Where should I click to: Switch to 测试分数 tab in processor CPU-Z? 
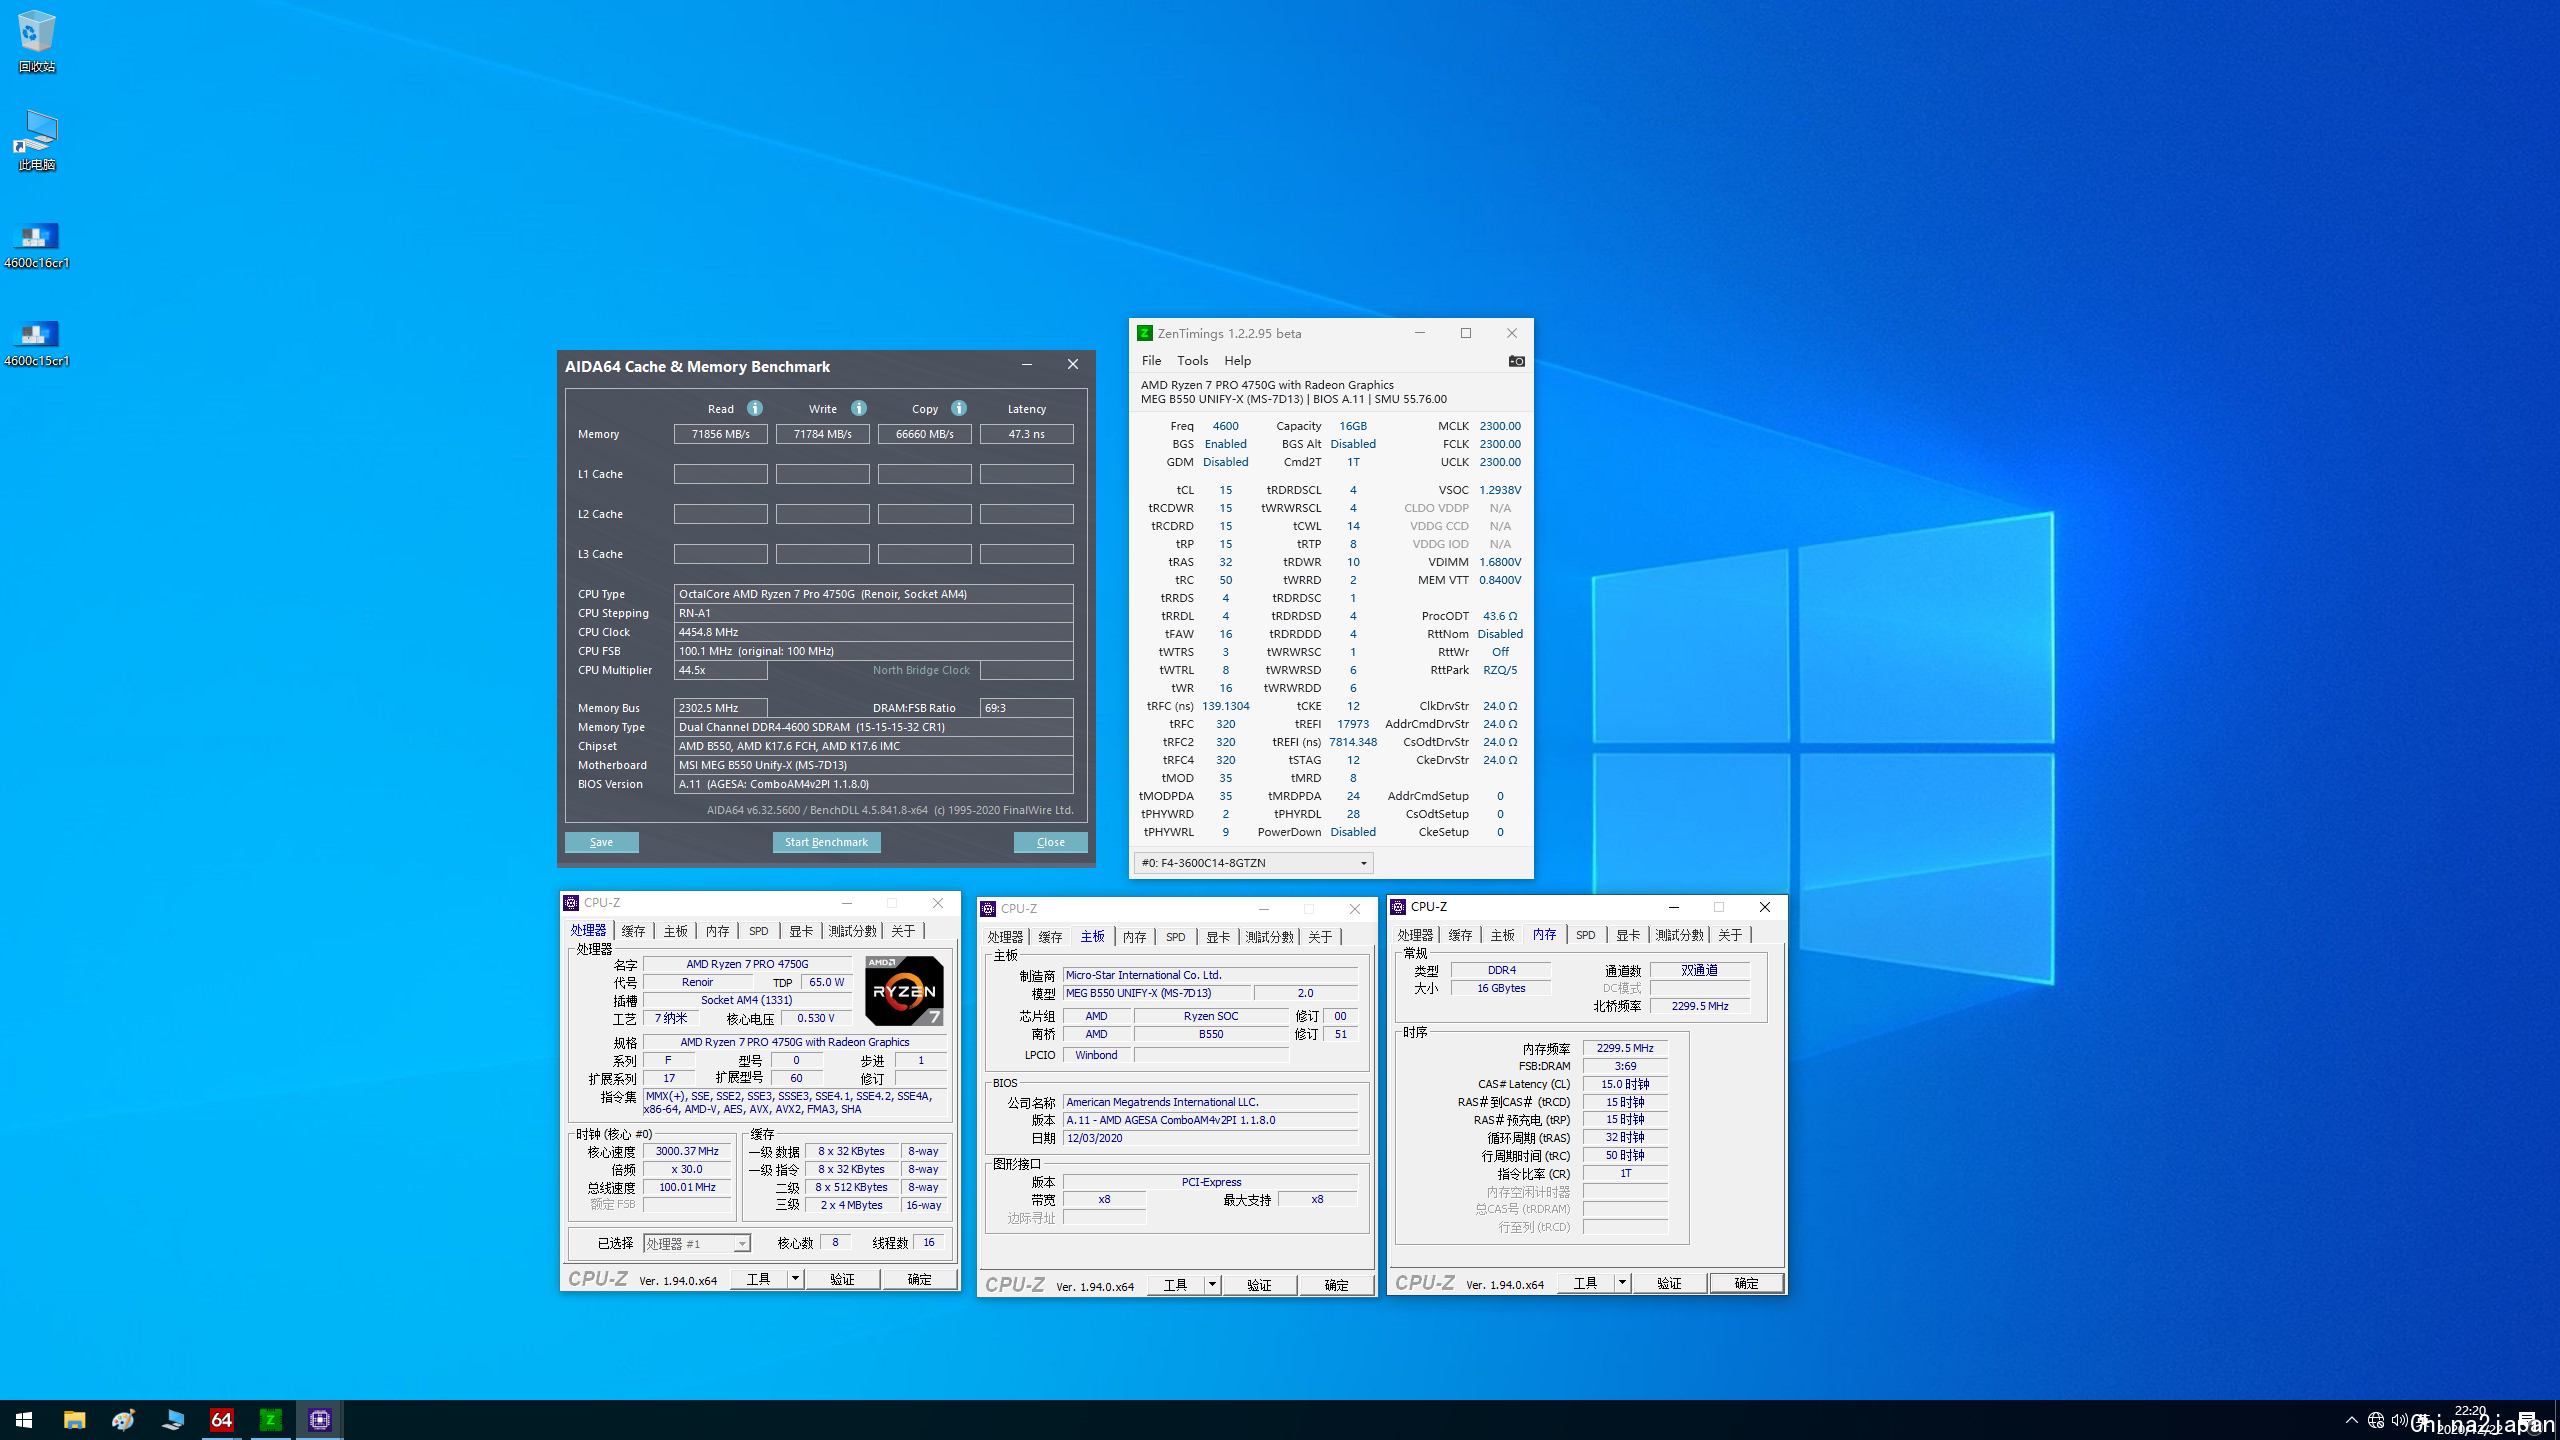pos(852,931)
